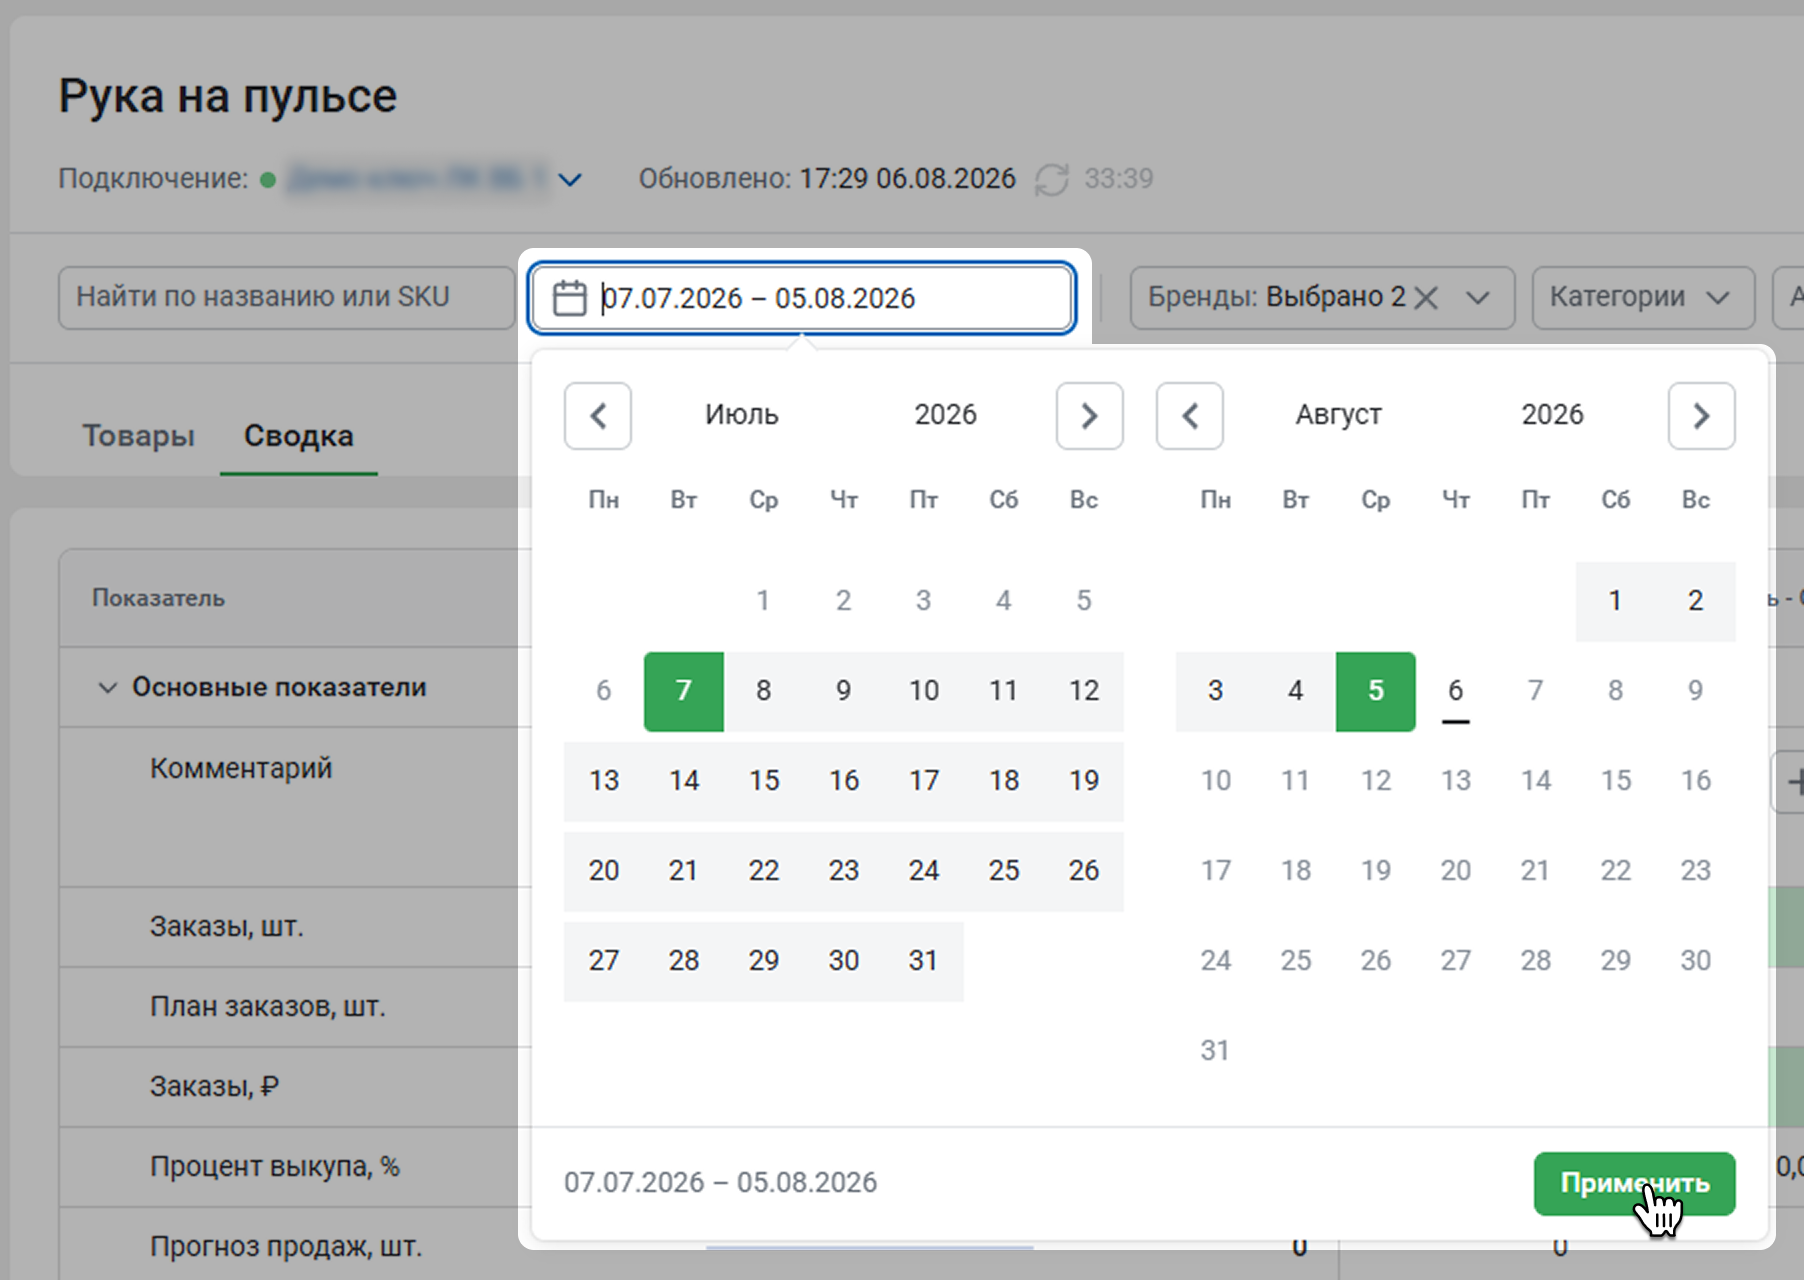Click the date range input field
The image size is (1804, 1280).
[x=802, y=298]
